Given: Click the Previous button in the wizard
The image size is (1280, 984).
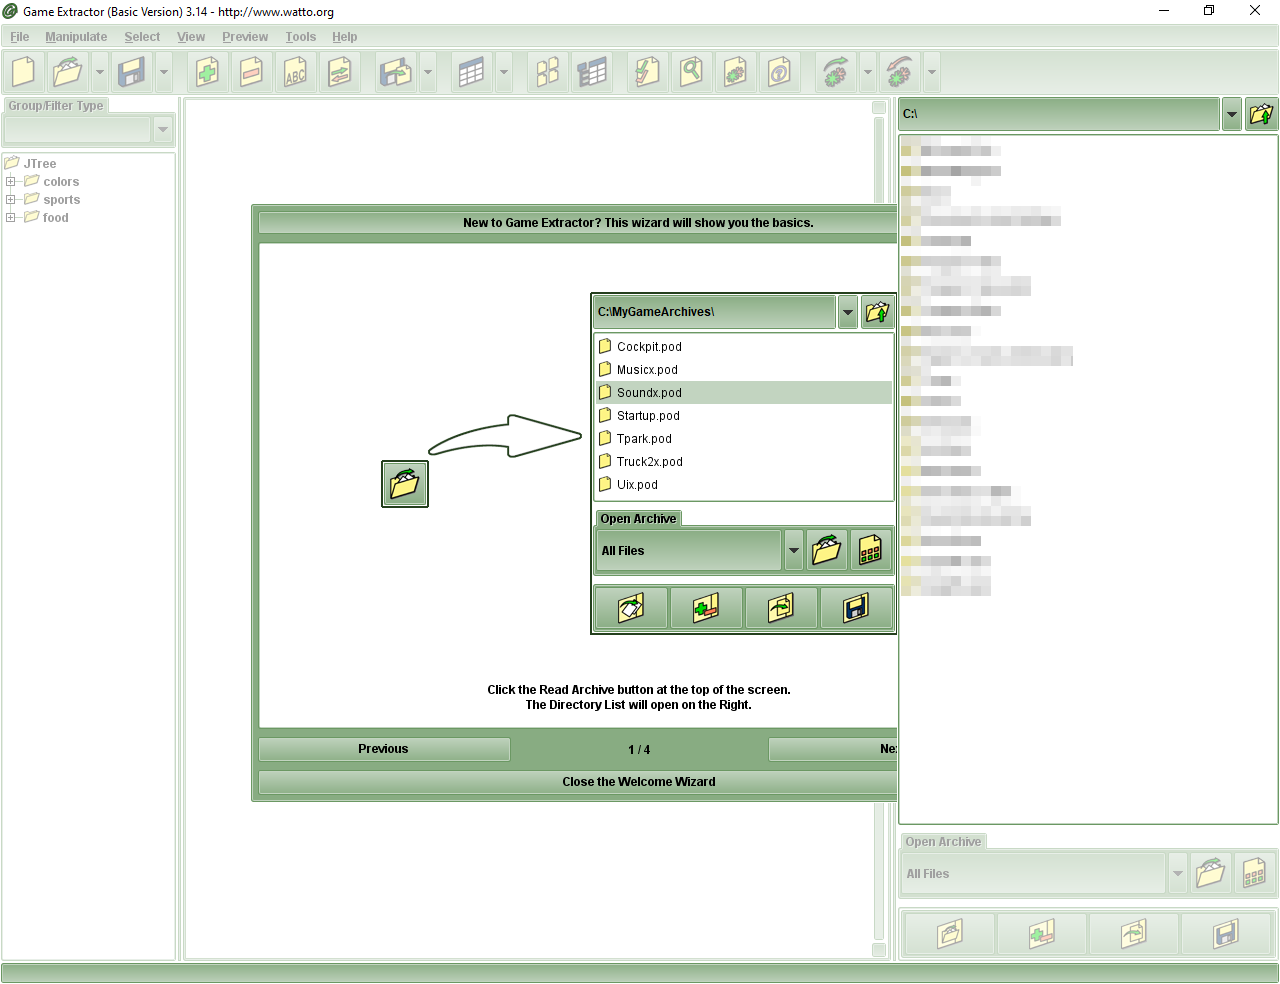Looking at the screenshot, I should [384, 749].
